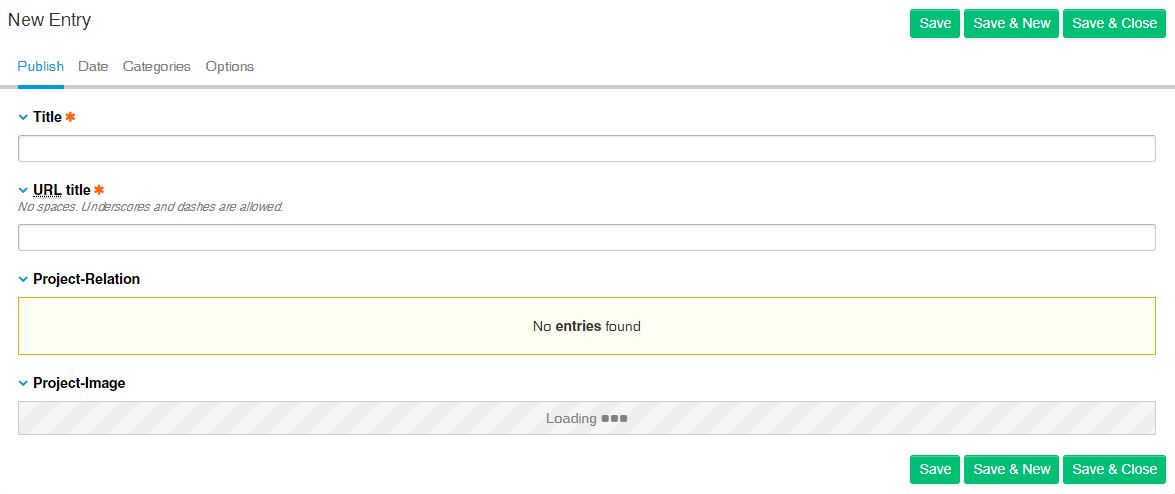Click the Title text input field
Viewport: 1175px width, 494px height.
tap(586, 148)
